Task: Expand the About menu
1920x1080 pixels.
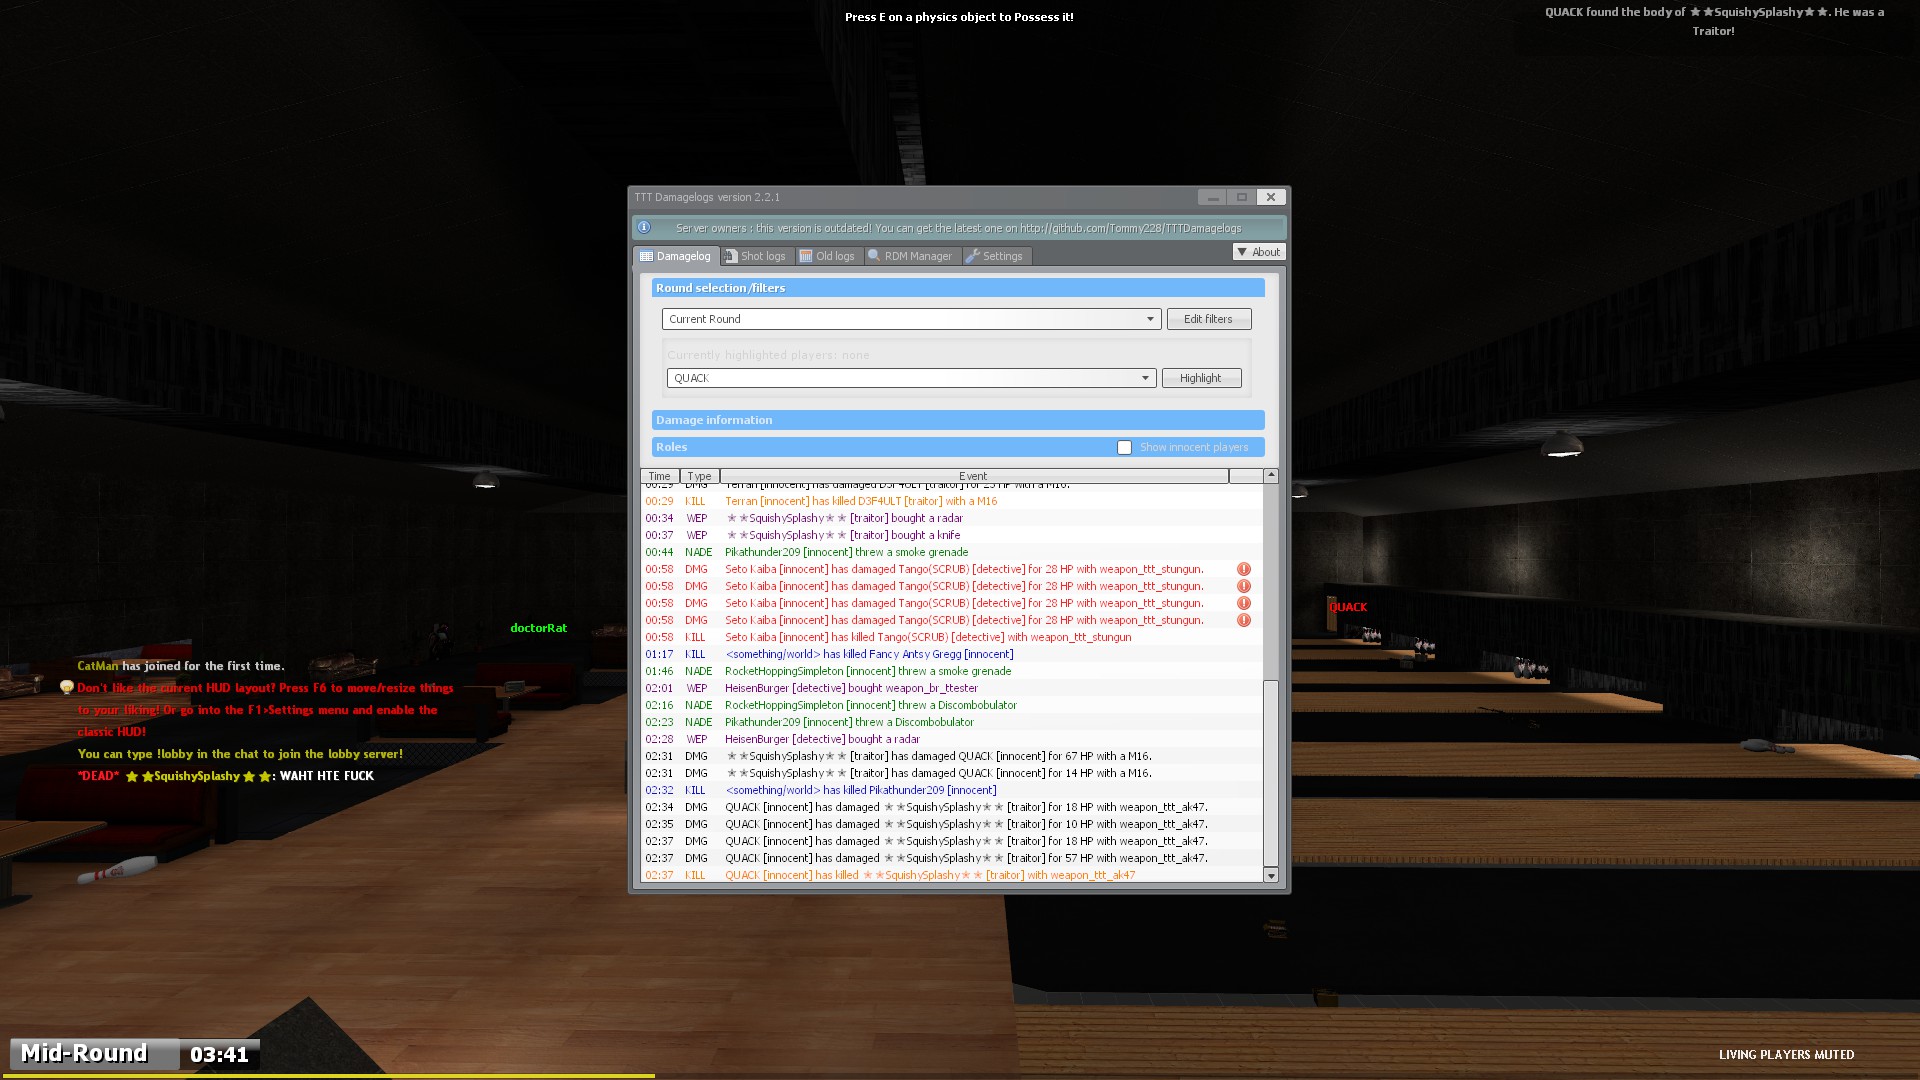Action: click(x=1259, y=252)
